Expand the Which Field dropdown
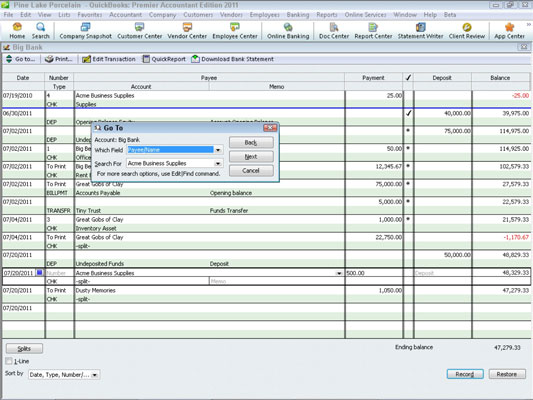Image resolution: width=533 pixels, height=400 pixels. click(218, 150)
